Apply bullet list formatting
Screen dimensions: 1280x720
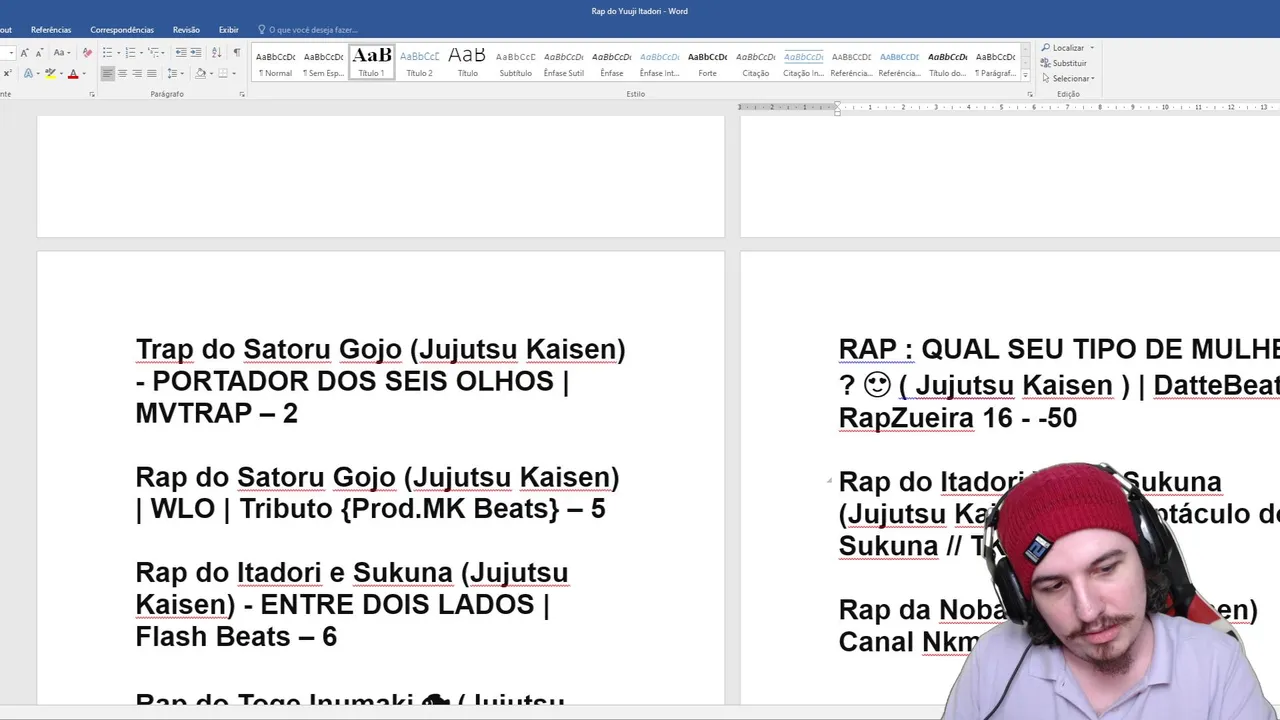coord(107,52)
